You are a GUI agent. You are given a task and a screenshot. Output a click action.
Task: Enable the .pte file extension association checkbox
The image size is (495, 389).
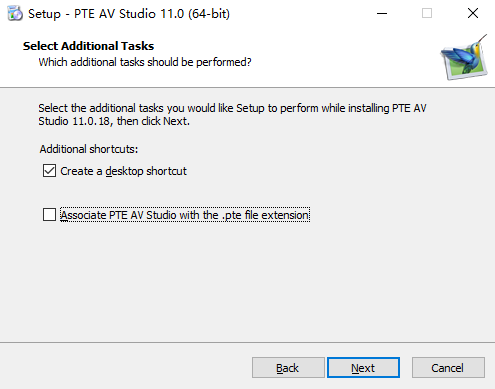click(x=49, y=214)
